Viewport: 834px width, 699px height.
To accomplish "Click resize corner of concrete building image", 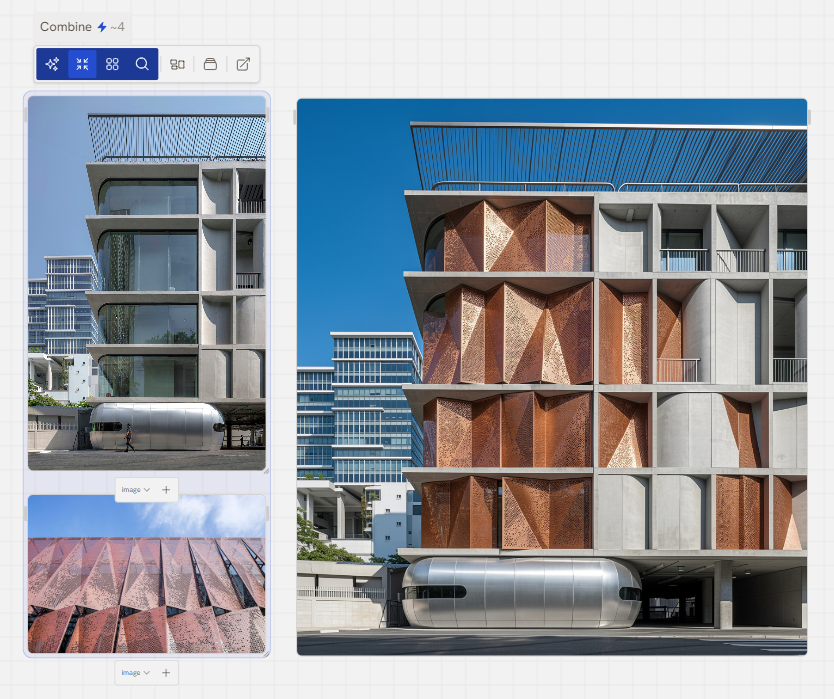I will (266, 471).
